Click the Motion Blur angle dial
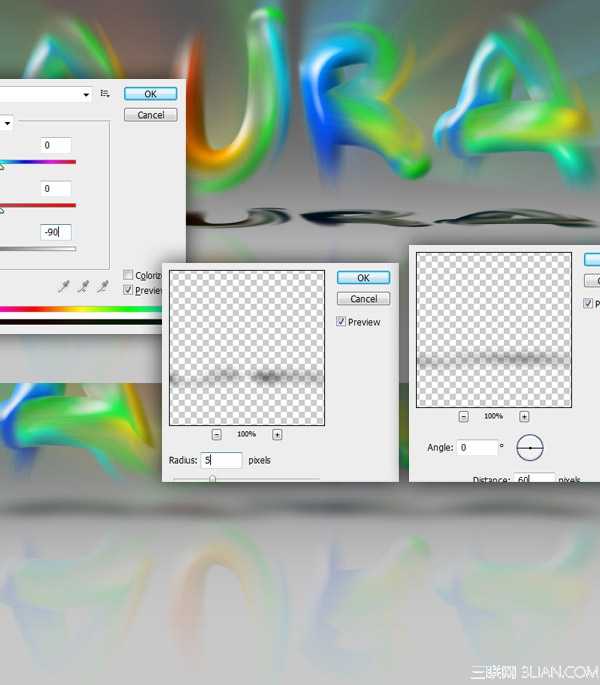The width and height of the screenshot is (600, 685). point(530,448)
